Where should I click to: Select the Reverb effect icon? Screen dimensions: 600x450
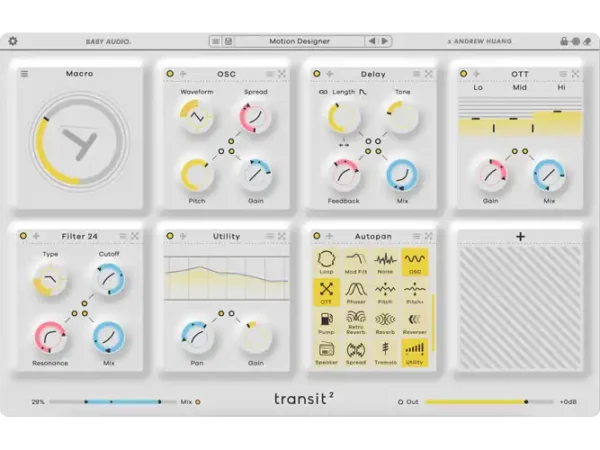(385, 323)
